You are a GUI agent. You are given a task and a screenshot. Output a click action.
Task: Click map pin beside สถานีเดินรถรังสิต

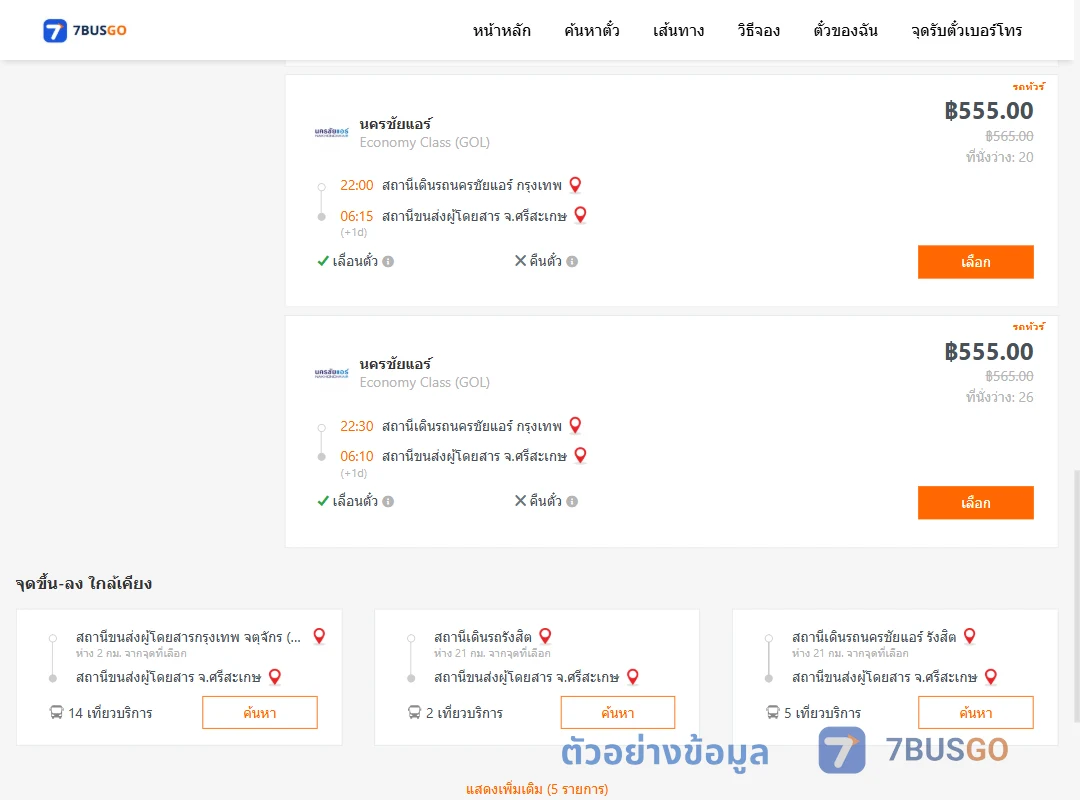(x=545, y=636)
